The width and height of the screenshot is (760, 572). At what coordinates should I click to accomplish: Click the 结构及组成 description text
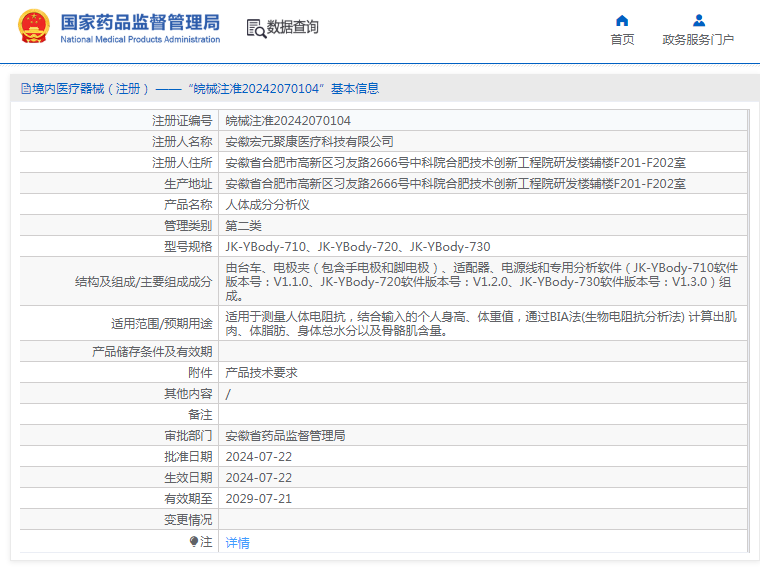coord(482,282)
